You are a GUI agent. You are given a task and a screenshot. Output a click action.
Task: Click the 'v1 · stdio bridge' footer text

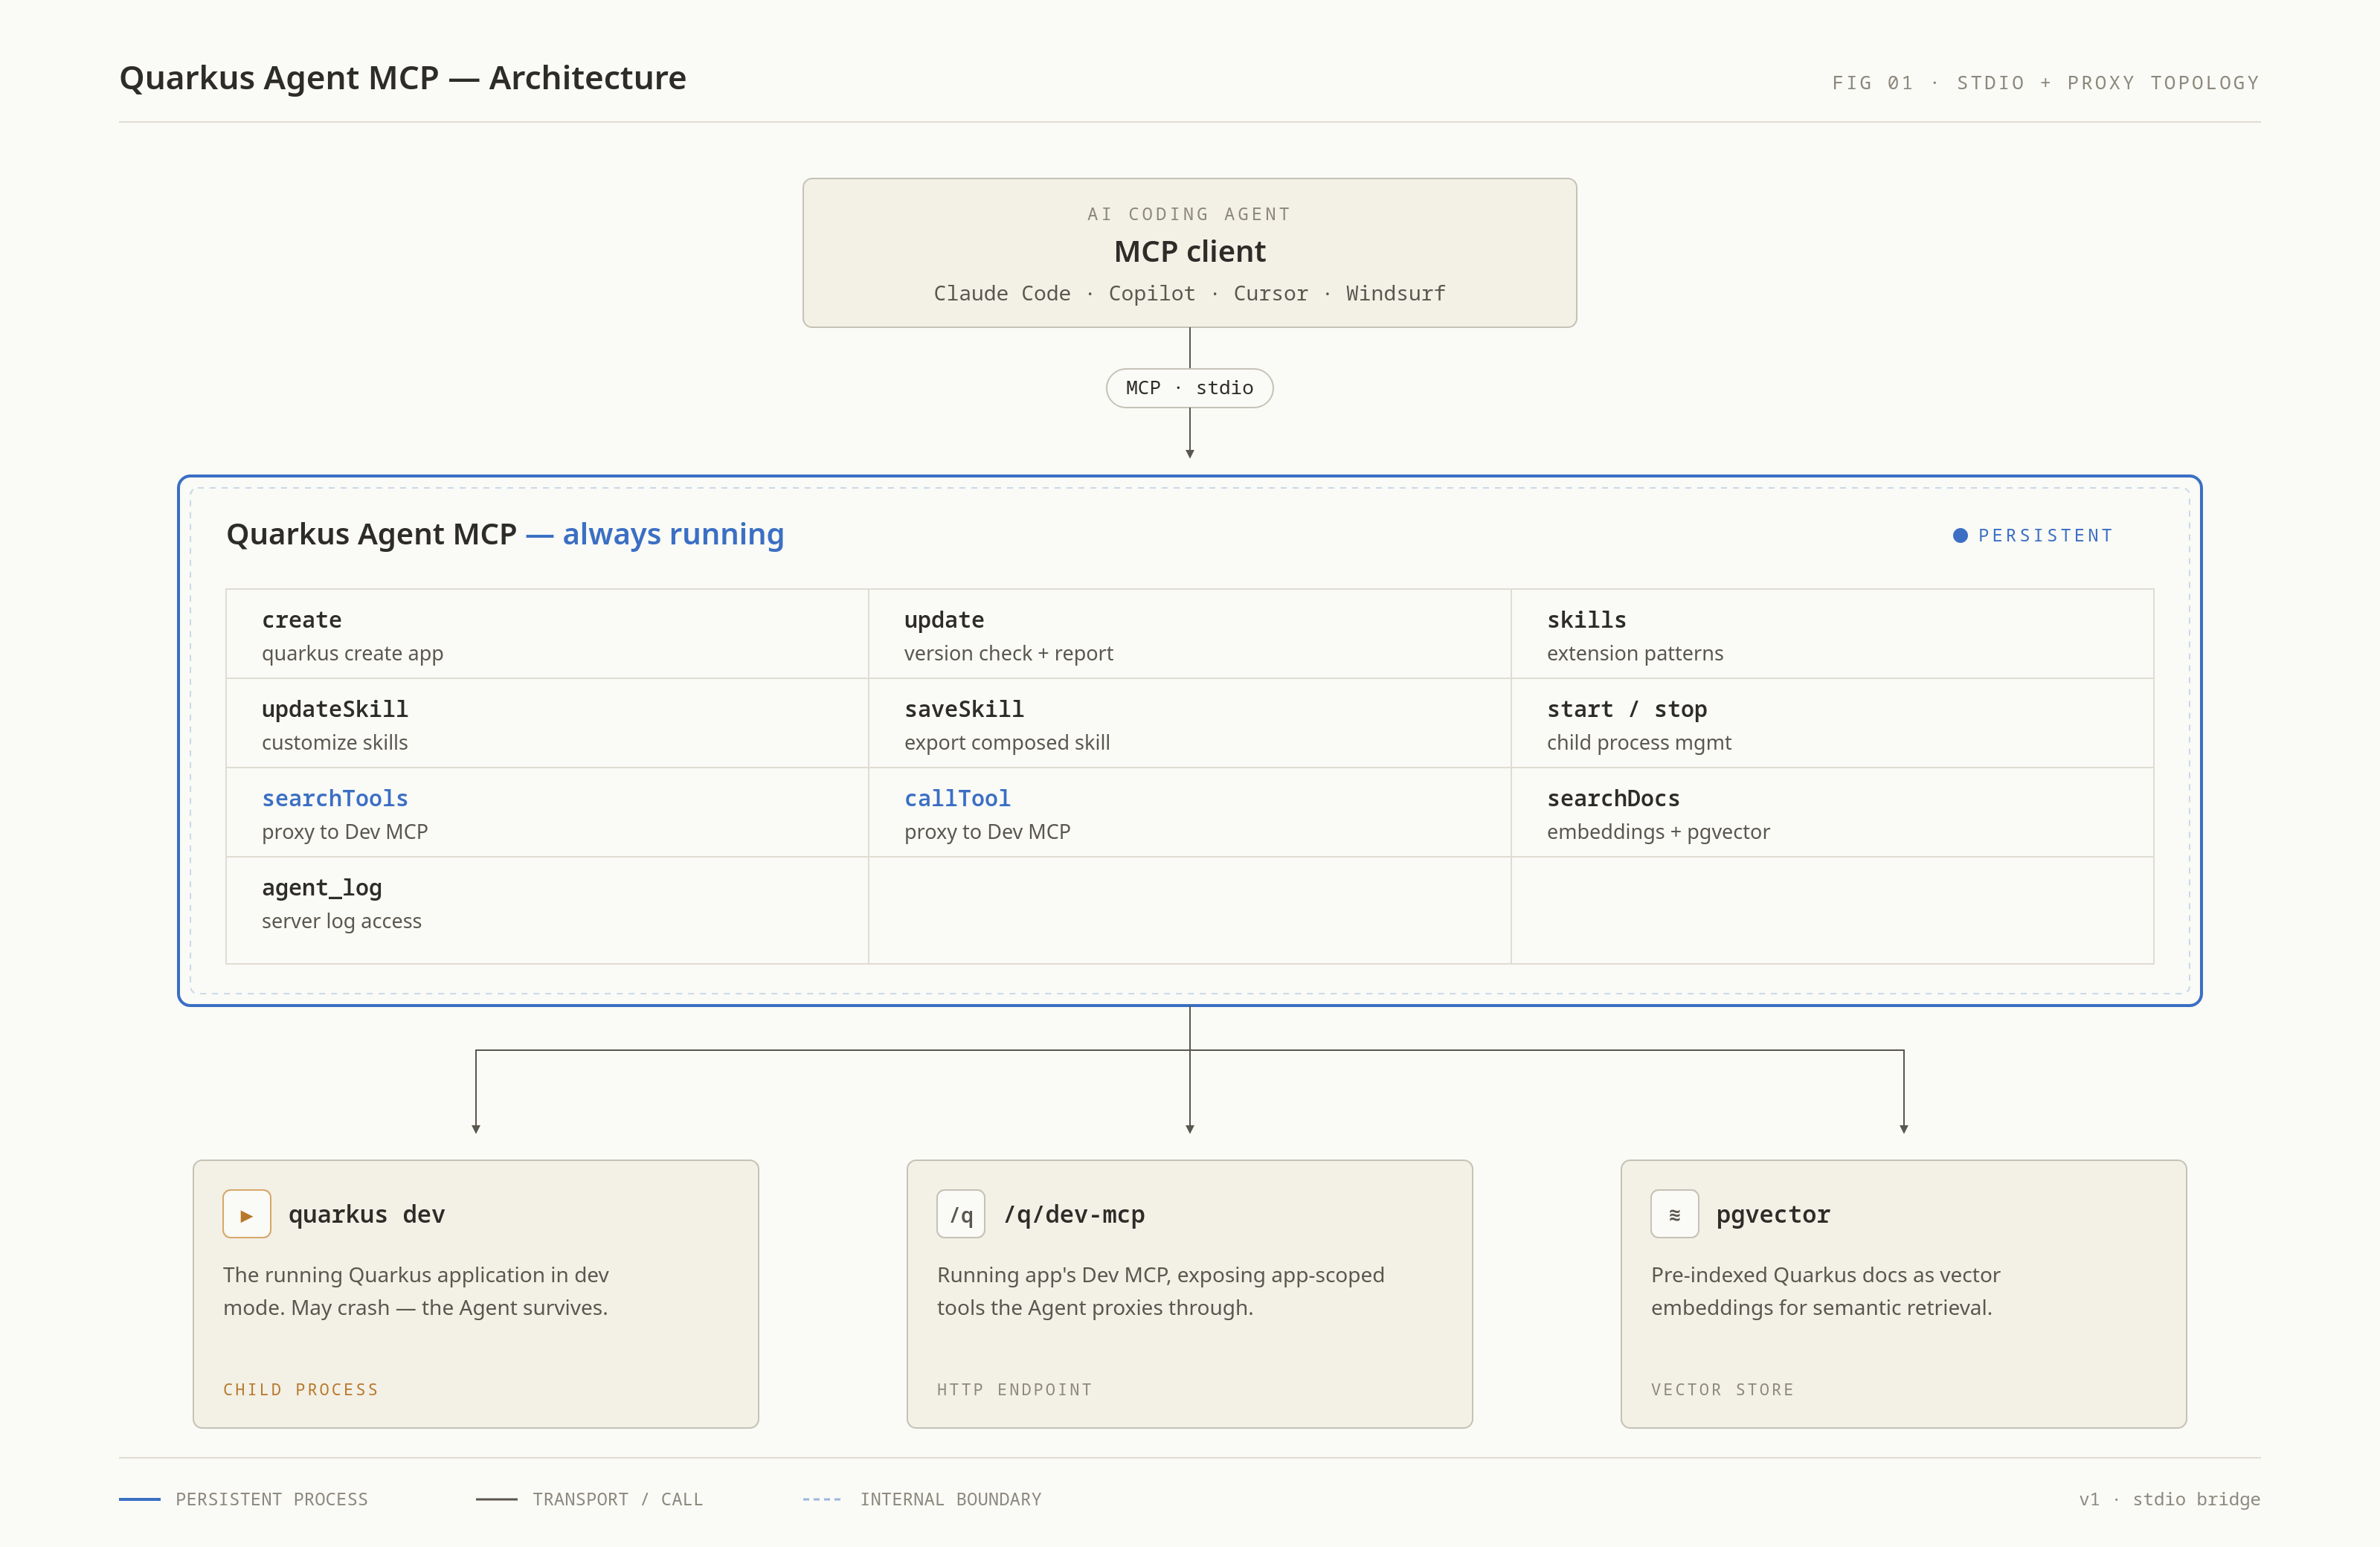pyautogui.click(x=2169, y=1499)
